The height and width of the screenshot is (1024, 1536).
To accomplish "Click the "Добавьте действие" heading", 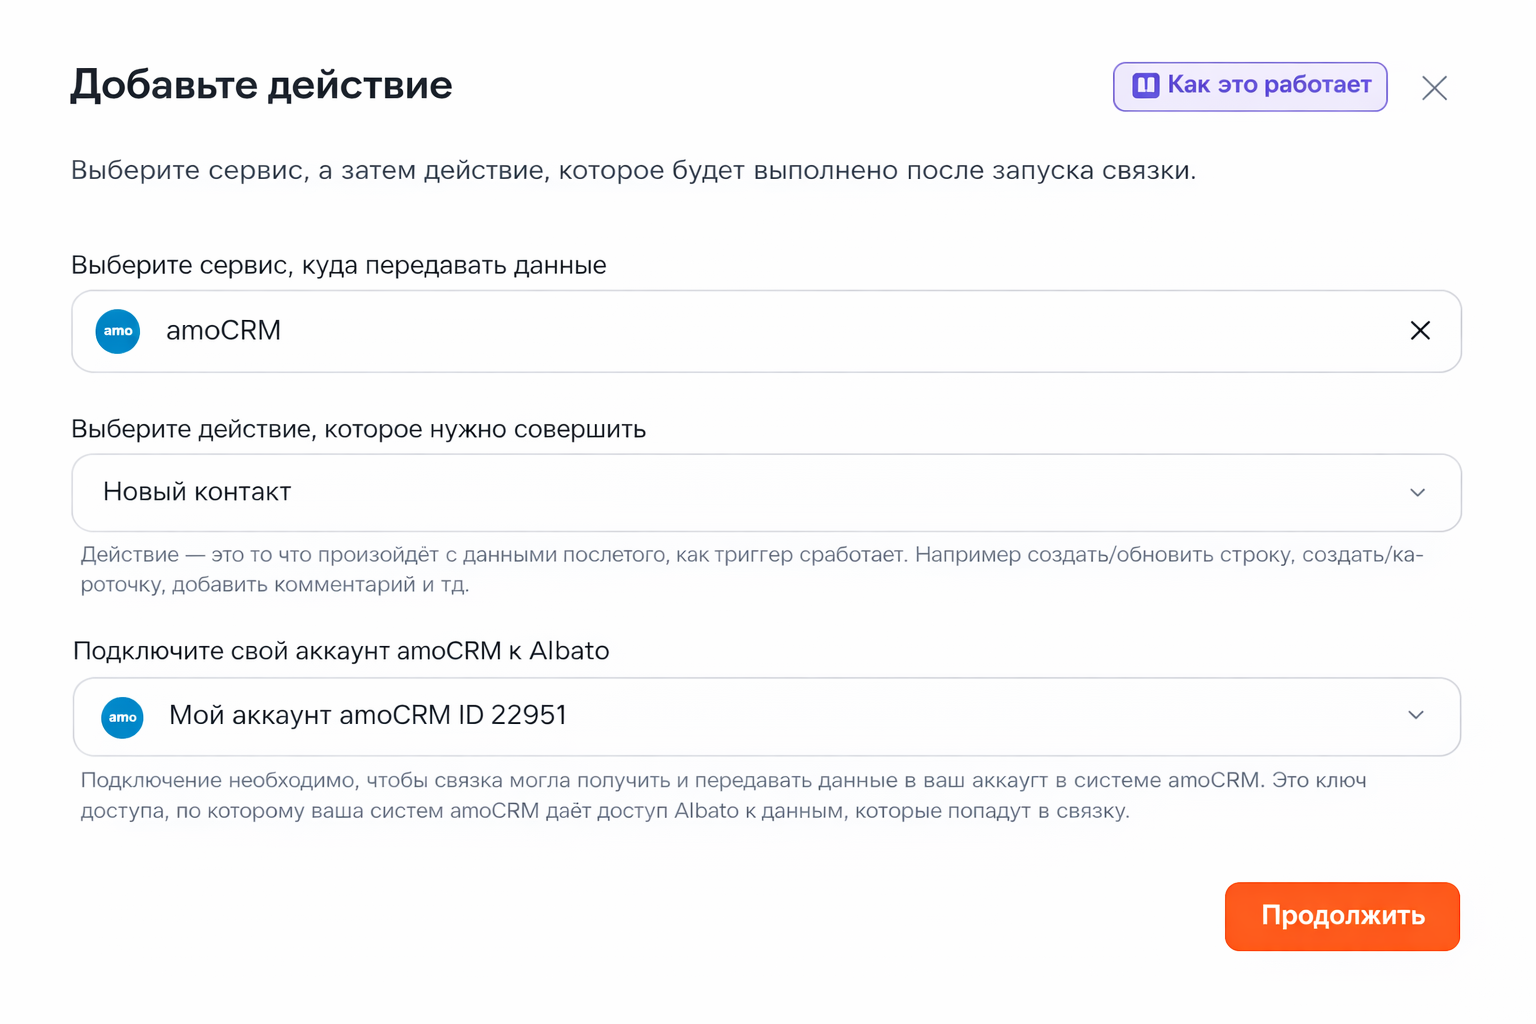I will point(261,85).
